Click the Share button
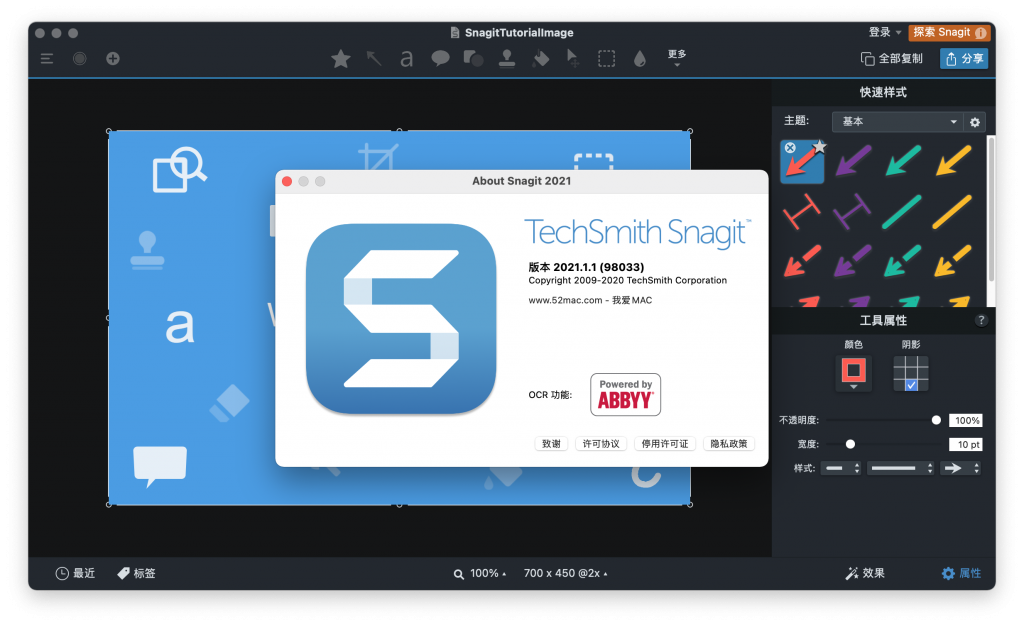This screenshot has height=625, width=1024. [964, 59]
